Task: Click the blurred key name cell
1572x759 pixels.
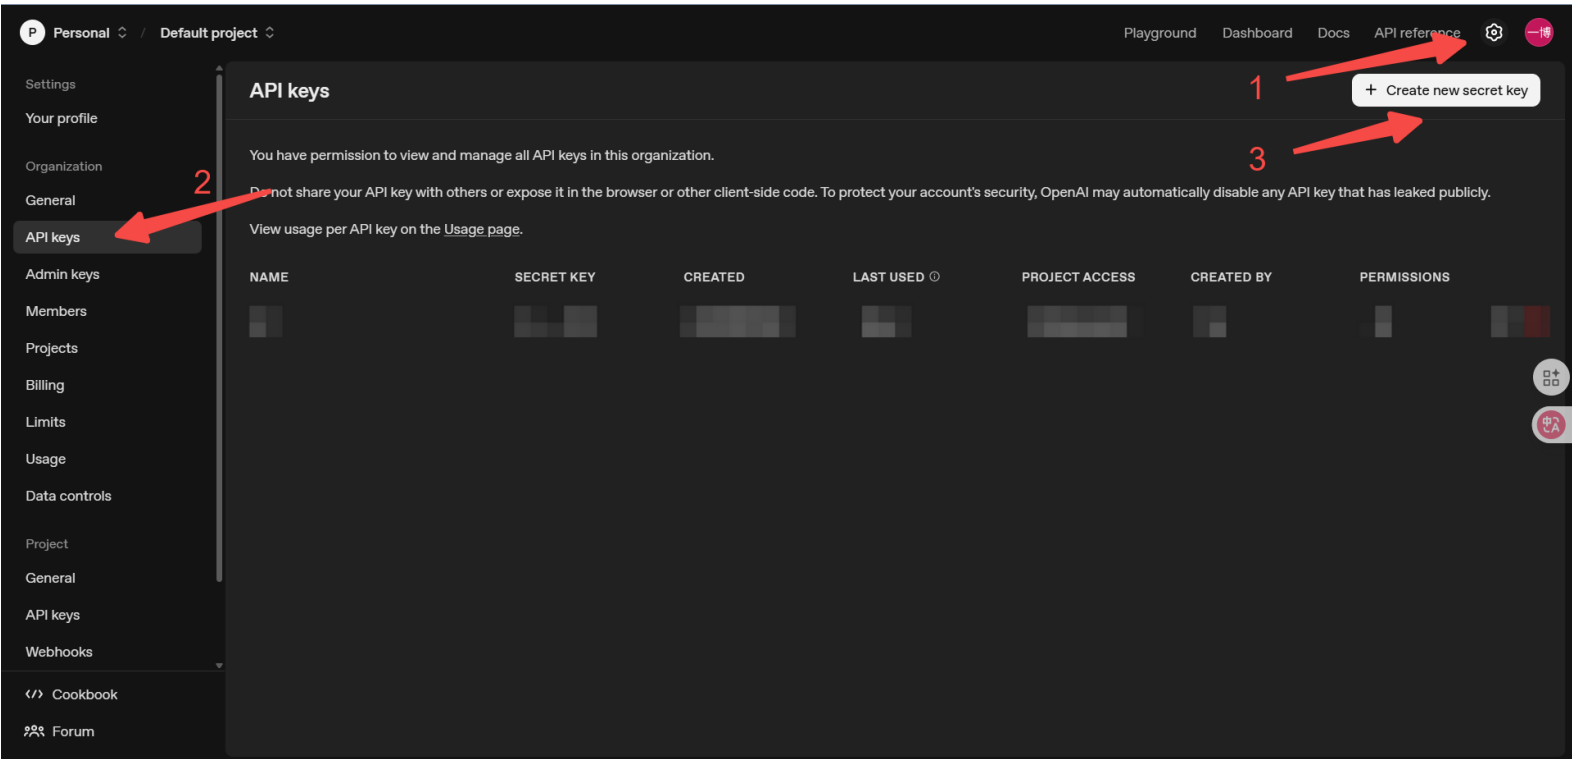Action: (266, 321)
